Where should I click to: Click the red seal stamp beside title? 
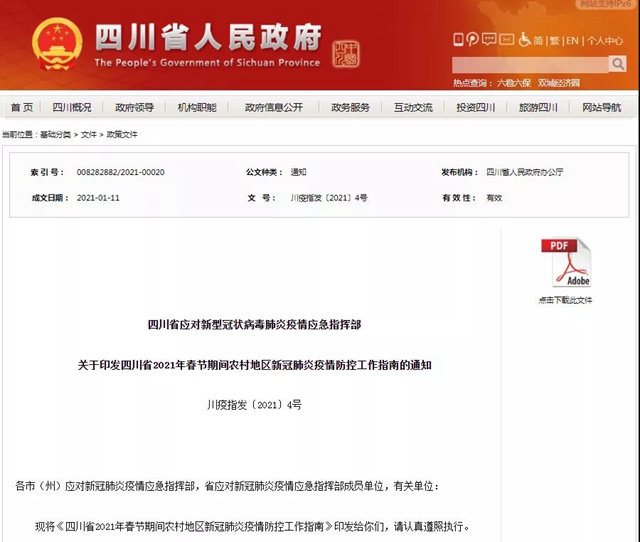(346, 53)
